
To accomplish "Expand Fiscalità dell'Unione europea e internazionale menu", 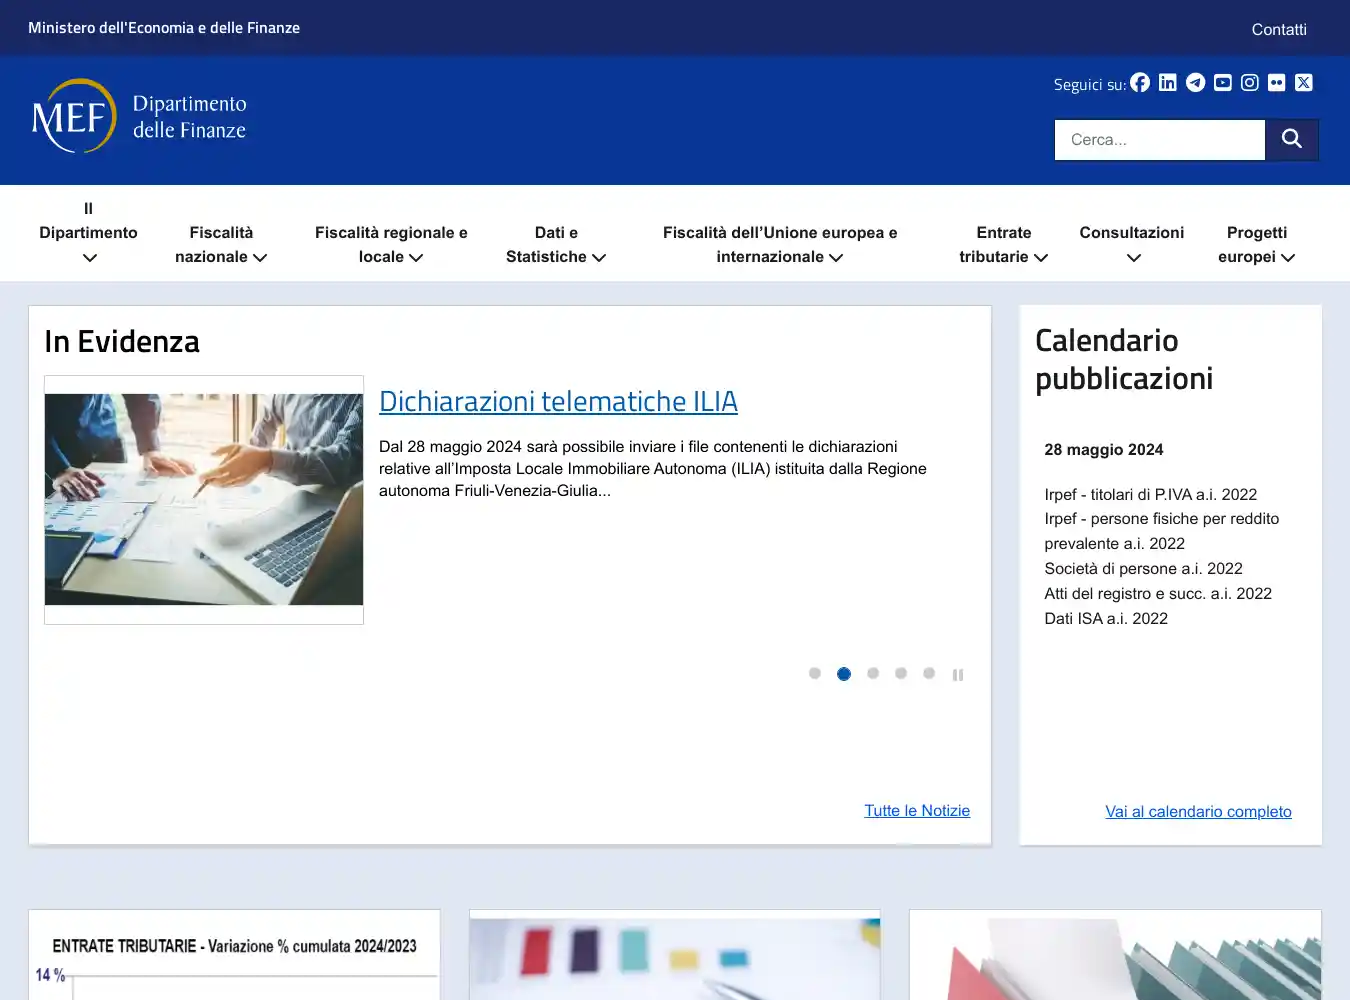I will 780,245.
